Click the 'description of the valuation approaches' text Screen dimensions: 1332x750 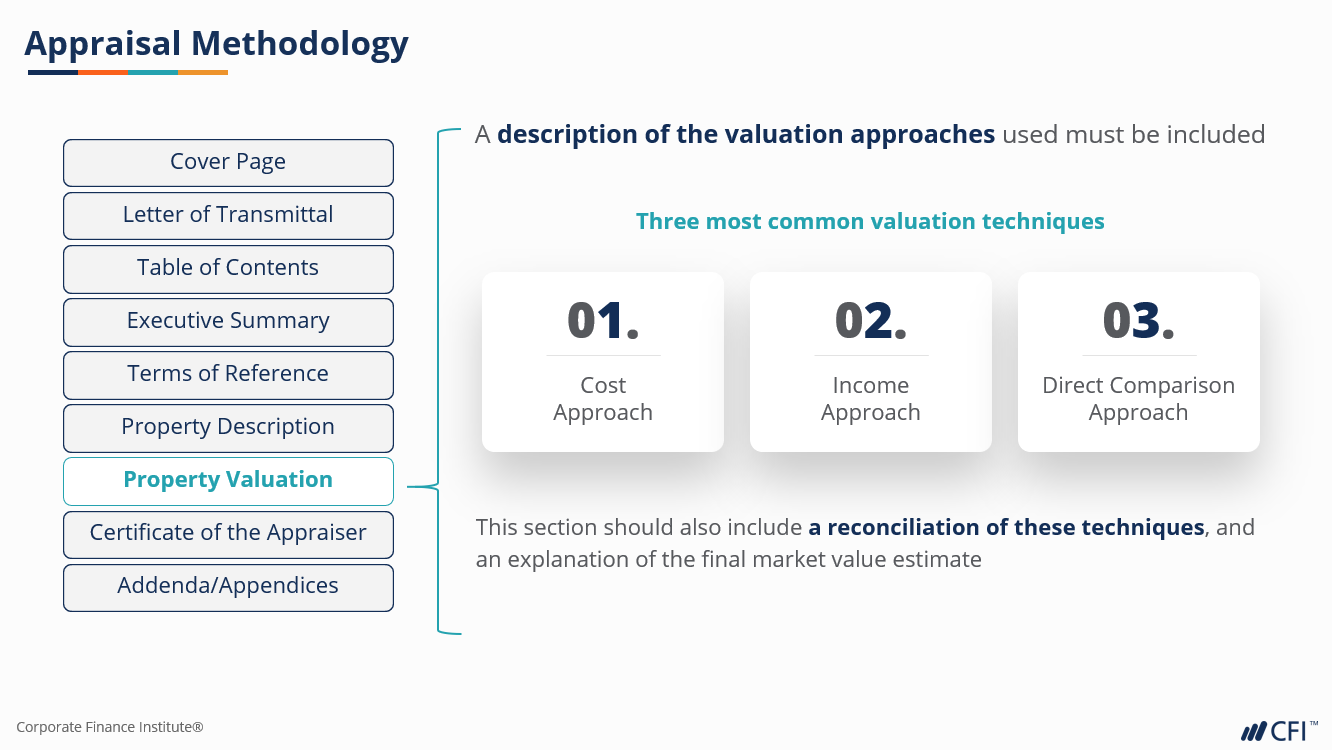pos(746,134)
